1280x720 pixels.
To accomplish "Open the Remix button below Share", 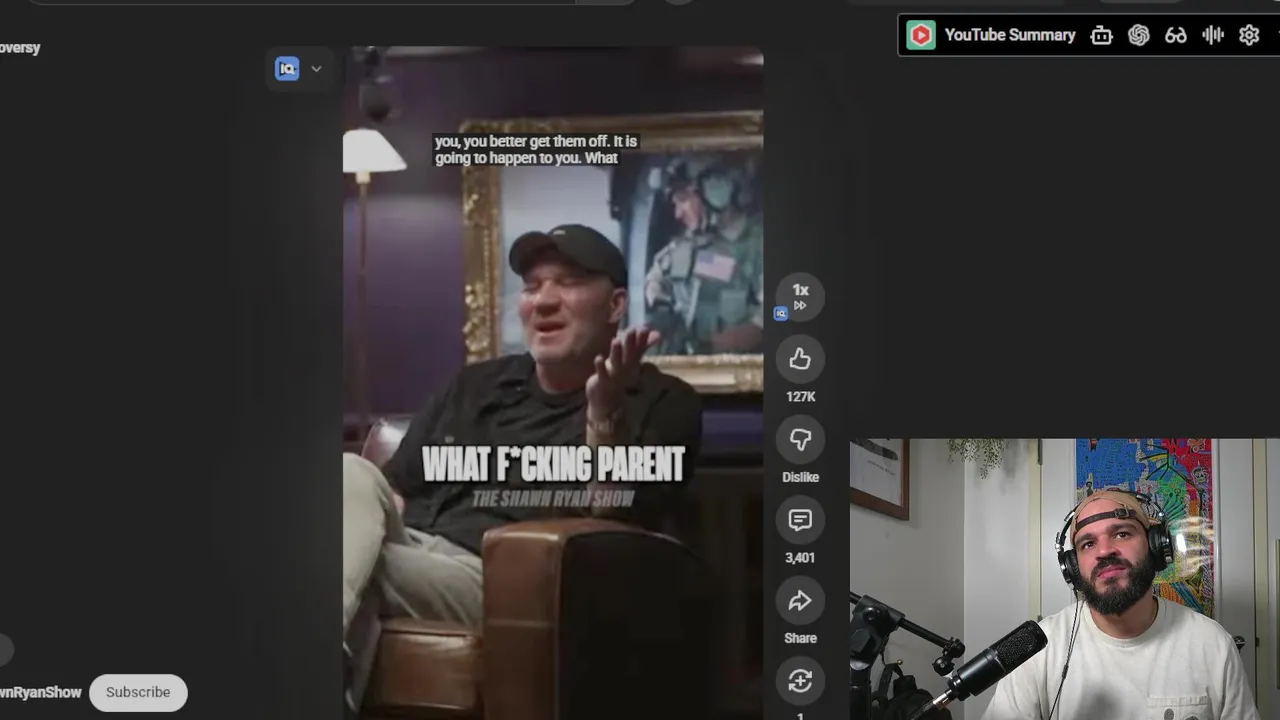I will (800, 681).
